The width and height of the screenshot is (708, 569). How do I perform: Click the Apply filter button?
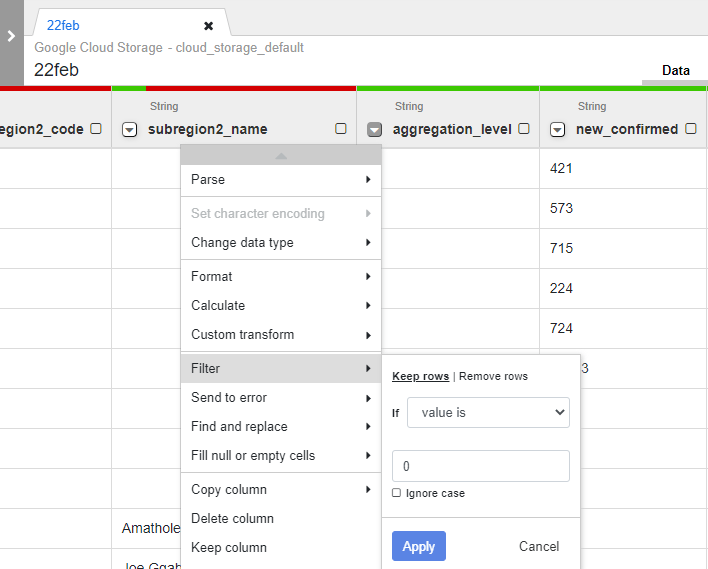click(x=418, y=546)
